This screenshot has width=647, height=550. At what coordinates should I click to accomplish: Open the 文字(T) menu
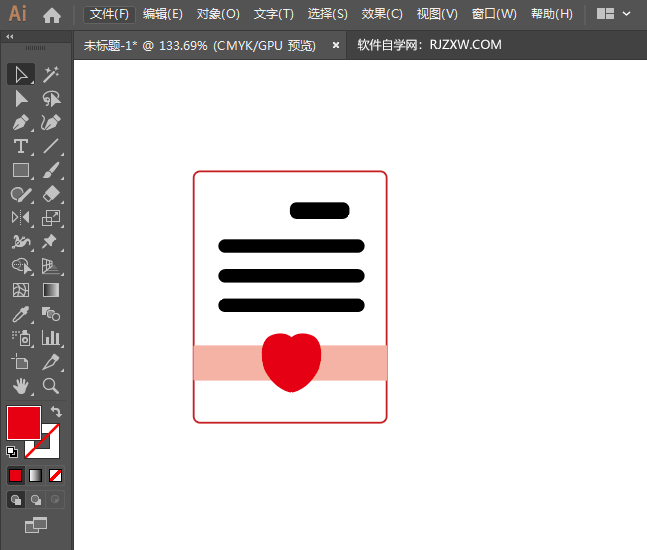274,14
